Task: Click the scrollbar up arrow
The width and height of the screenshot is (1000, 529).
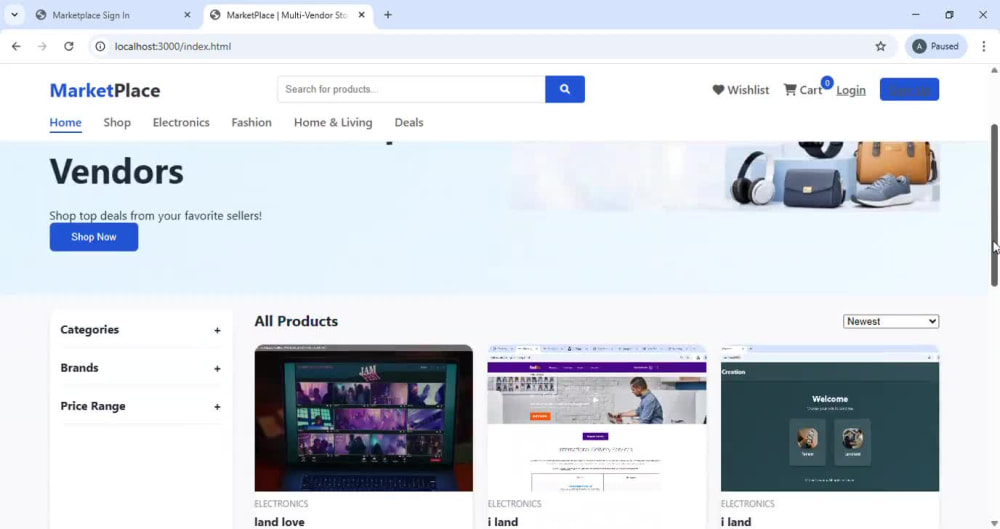Action: [x=994, y=70]
